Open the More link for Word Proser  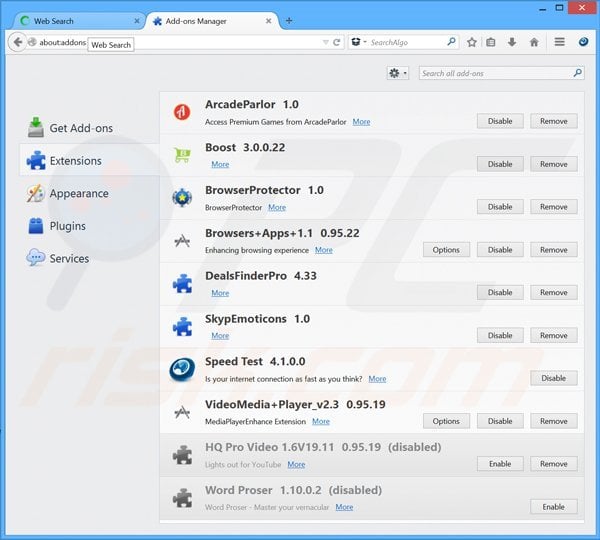click(x=344, y=507)
